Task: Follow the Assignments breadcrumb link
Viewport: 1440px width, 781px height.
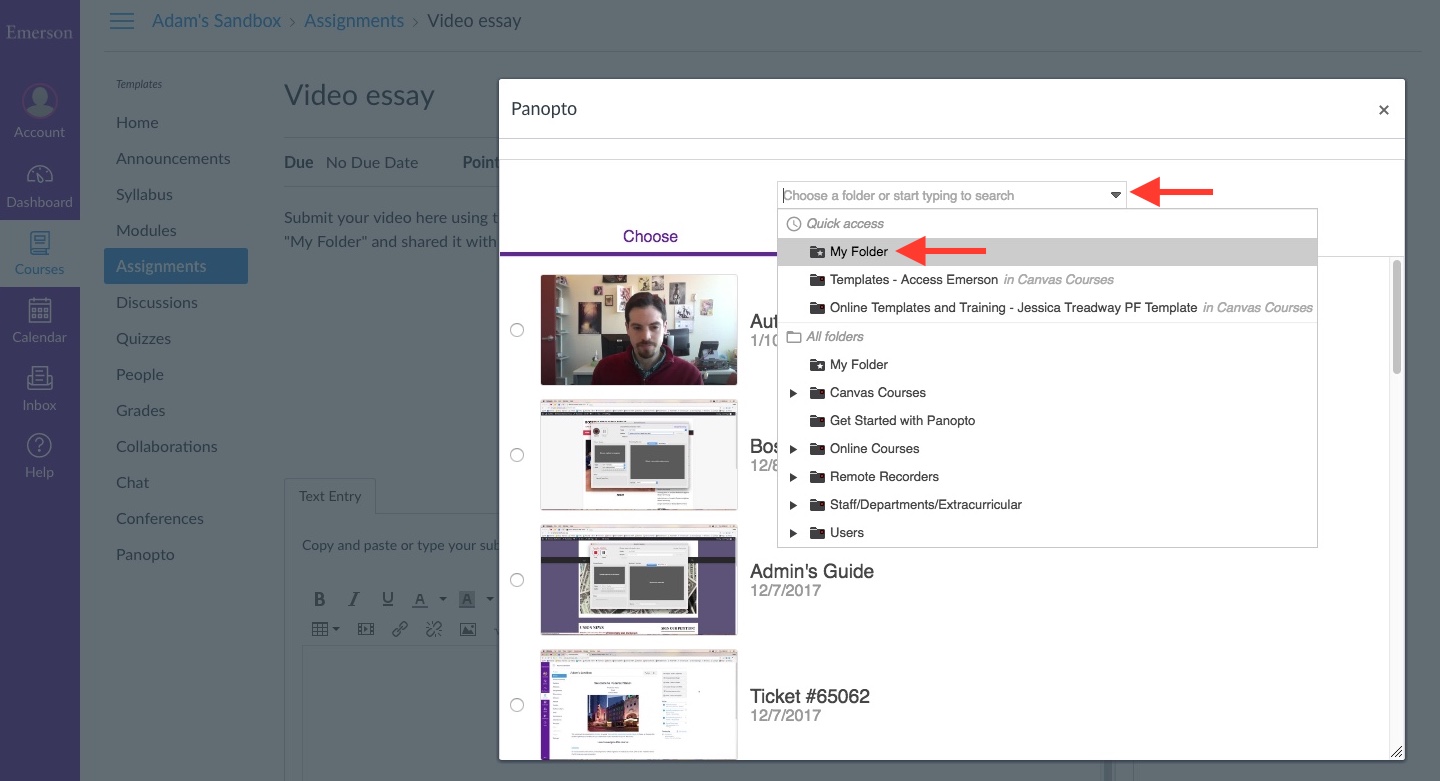Action: coord(354,20)
